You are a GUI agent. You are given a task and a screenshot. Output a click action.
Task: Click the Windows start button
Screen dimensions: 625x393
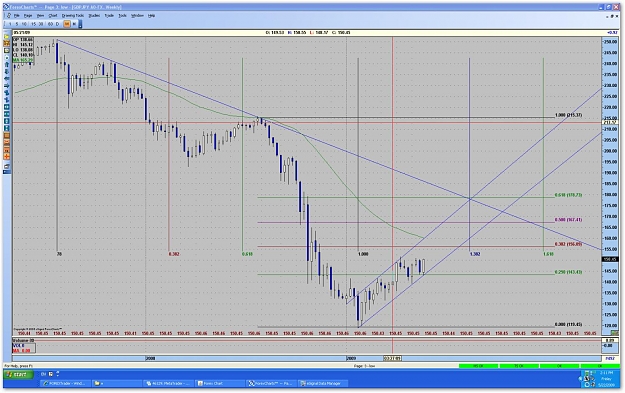18,374
